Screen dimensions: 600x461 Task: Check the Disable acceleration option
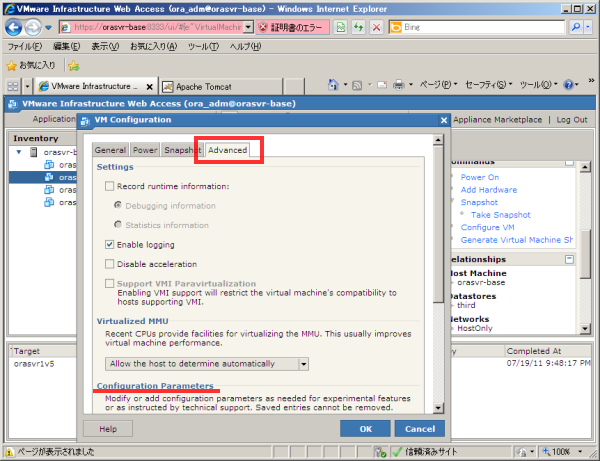(110, 264)
